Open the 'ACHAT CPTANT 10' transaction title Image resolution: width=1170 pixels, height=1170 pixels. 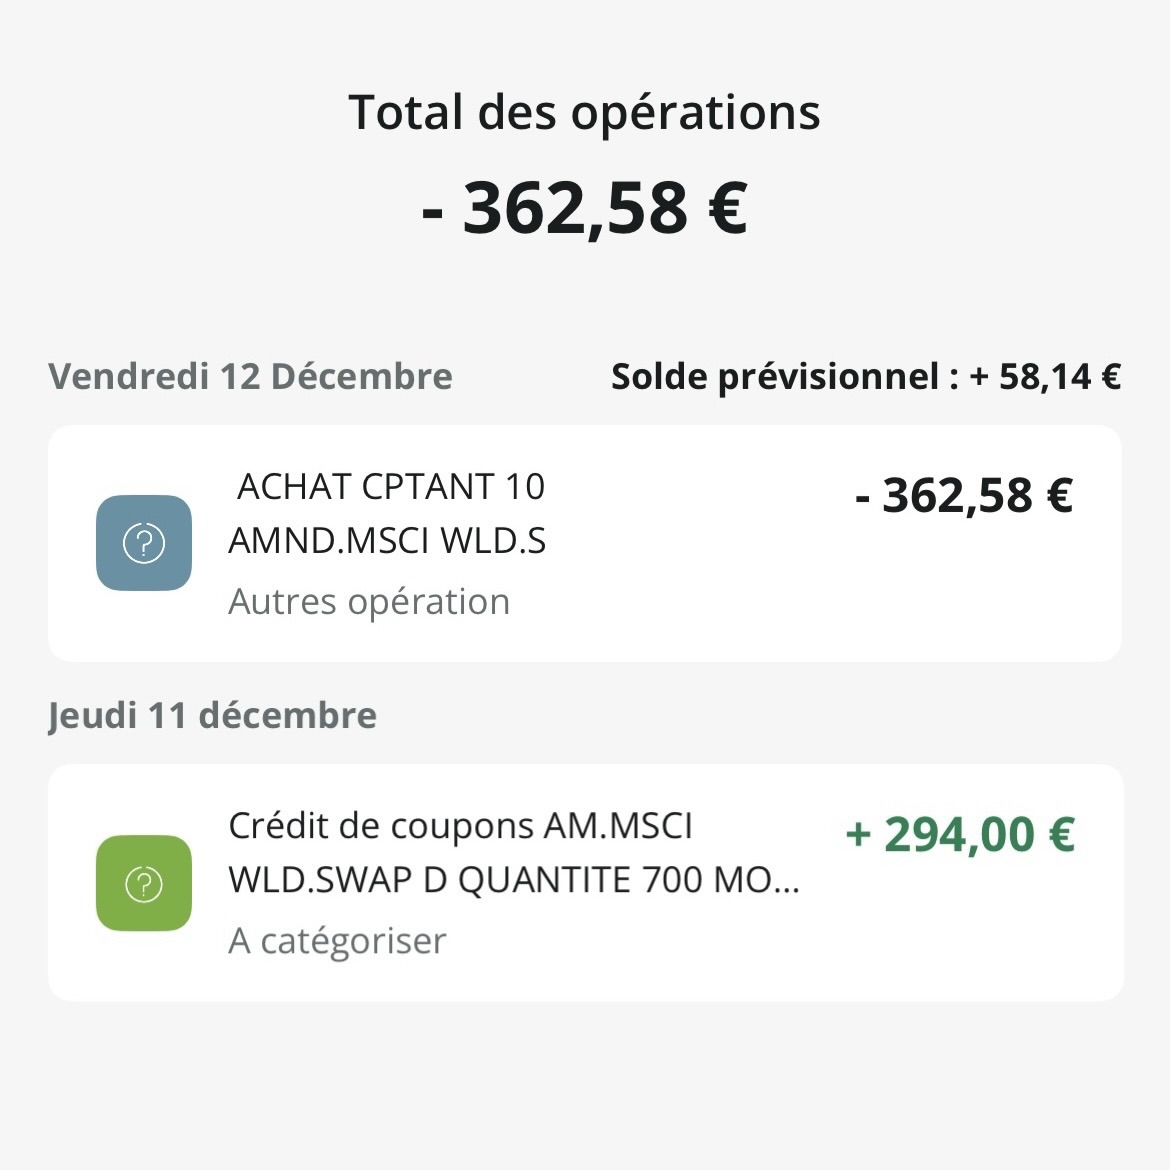coord(391,487)
